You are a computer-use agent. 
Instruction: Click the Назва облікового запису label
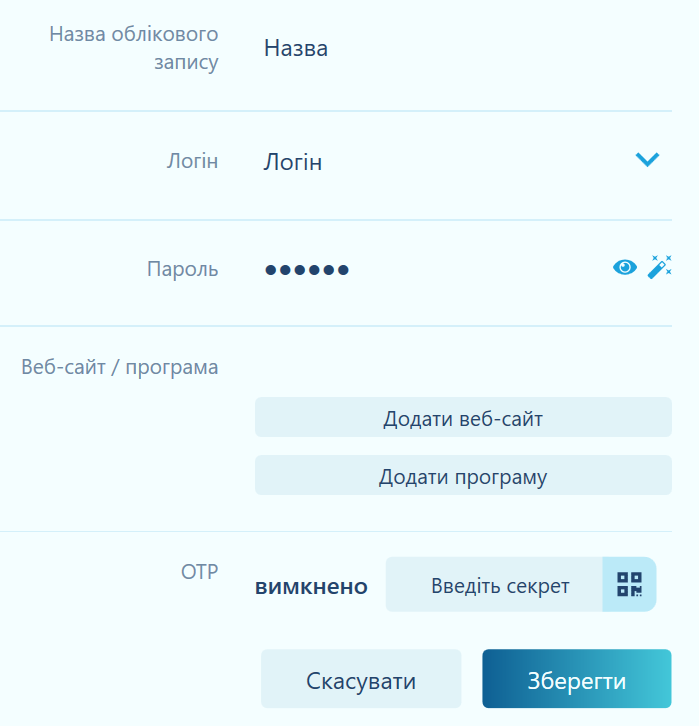pos(133,48)
